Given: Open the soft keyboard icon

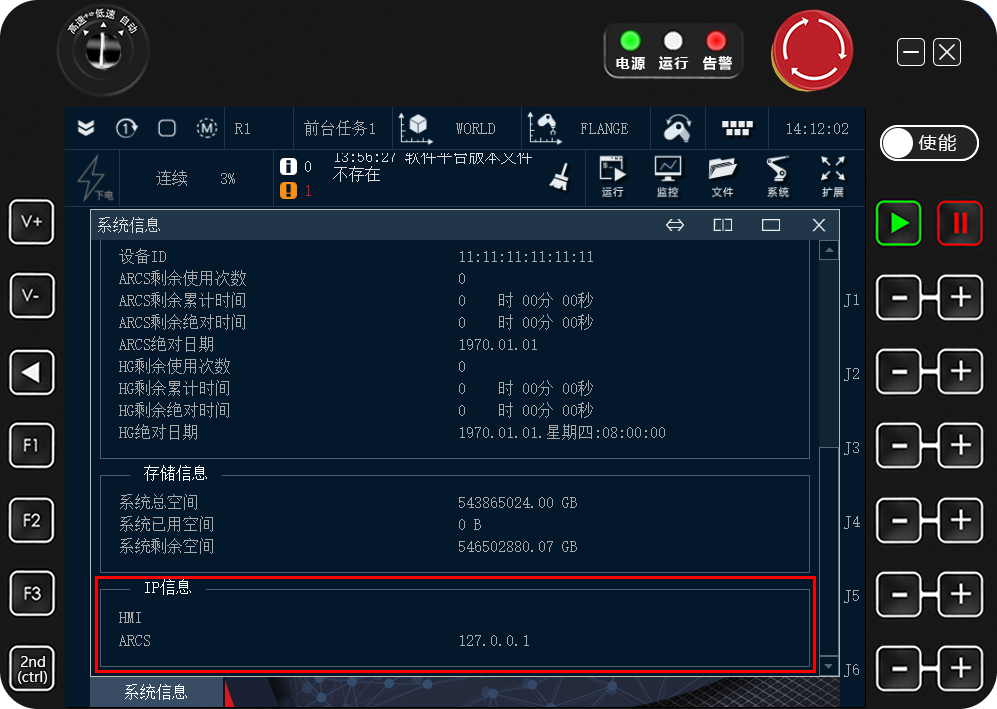Looking at the screenshot, I should pos(738,128).
